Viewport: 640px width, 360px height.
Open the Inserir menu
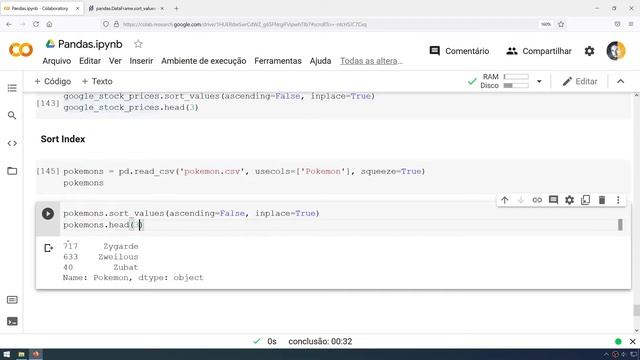pos(141,61)
